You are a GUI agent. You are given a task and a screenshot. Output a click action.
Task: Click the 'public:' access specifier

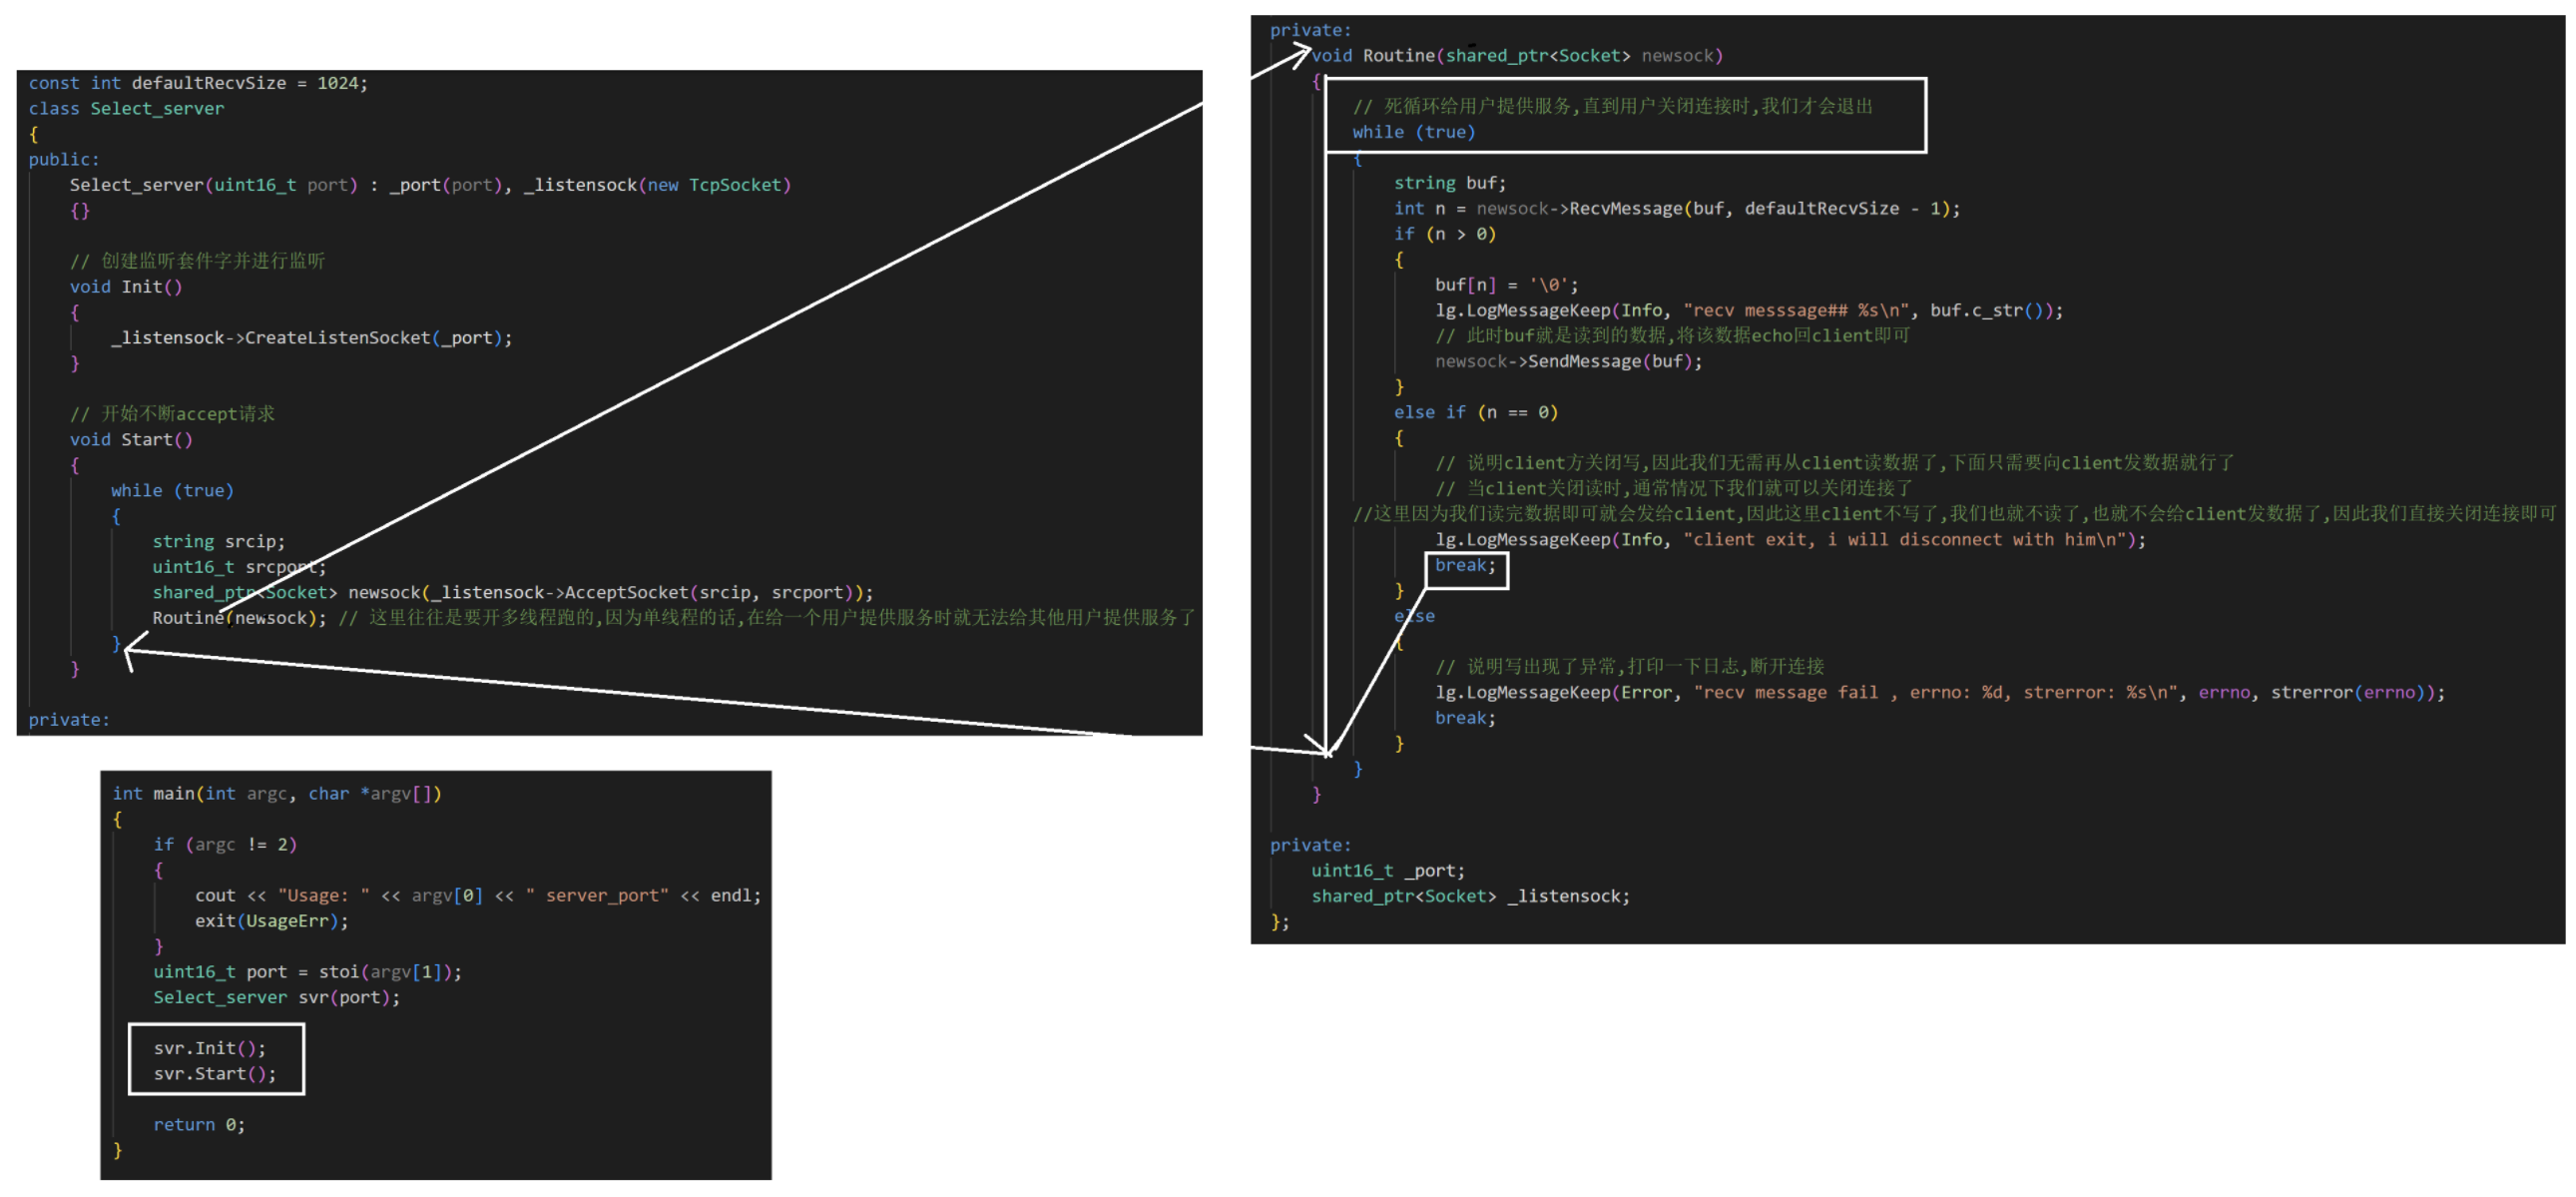click(x=64, y=159)
